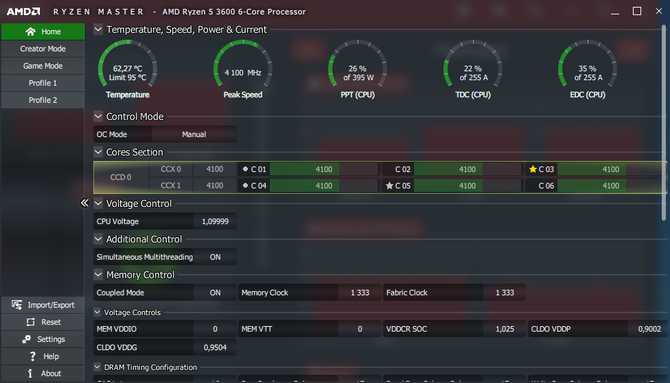Click the VDDCR SOC value 1,025
The height and width of the screenshot is (383, 670).
(505, 329)
